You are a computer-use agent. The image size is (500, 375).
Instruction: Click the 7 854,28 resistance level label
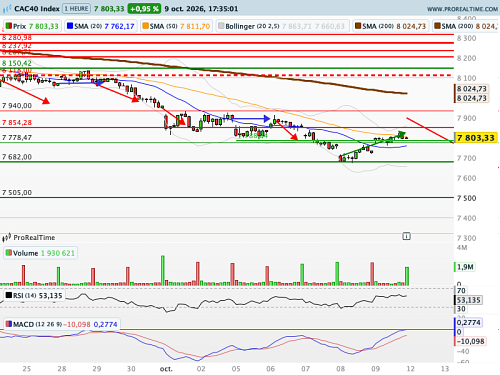tap(17, 123)
